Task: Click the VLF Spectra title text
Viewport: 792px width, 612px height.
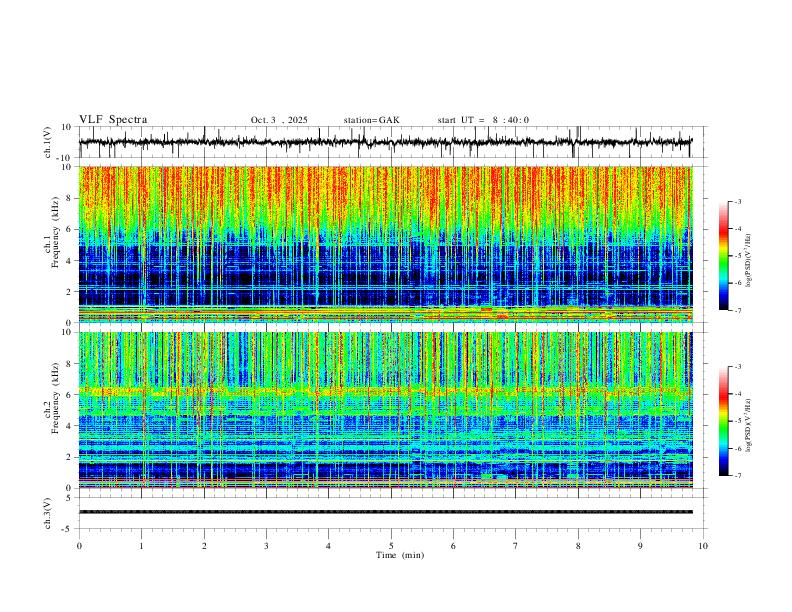Action: coord(113,120)
